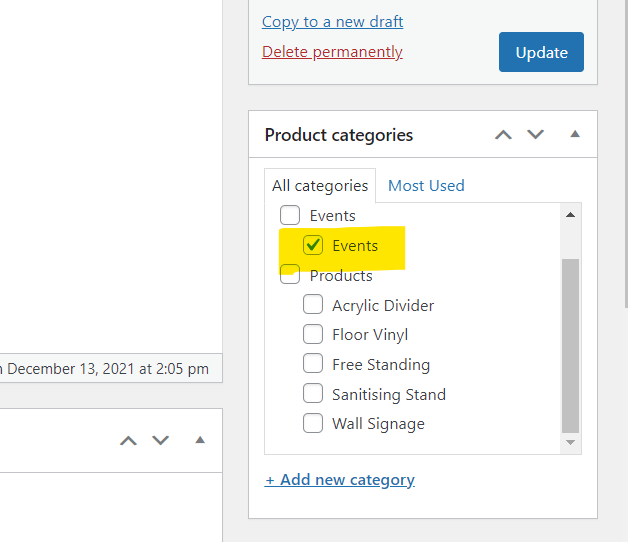This screenshot has width=628, height=542.
Task: Check the Products category checkbox
Action: coord(290,275)
